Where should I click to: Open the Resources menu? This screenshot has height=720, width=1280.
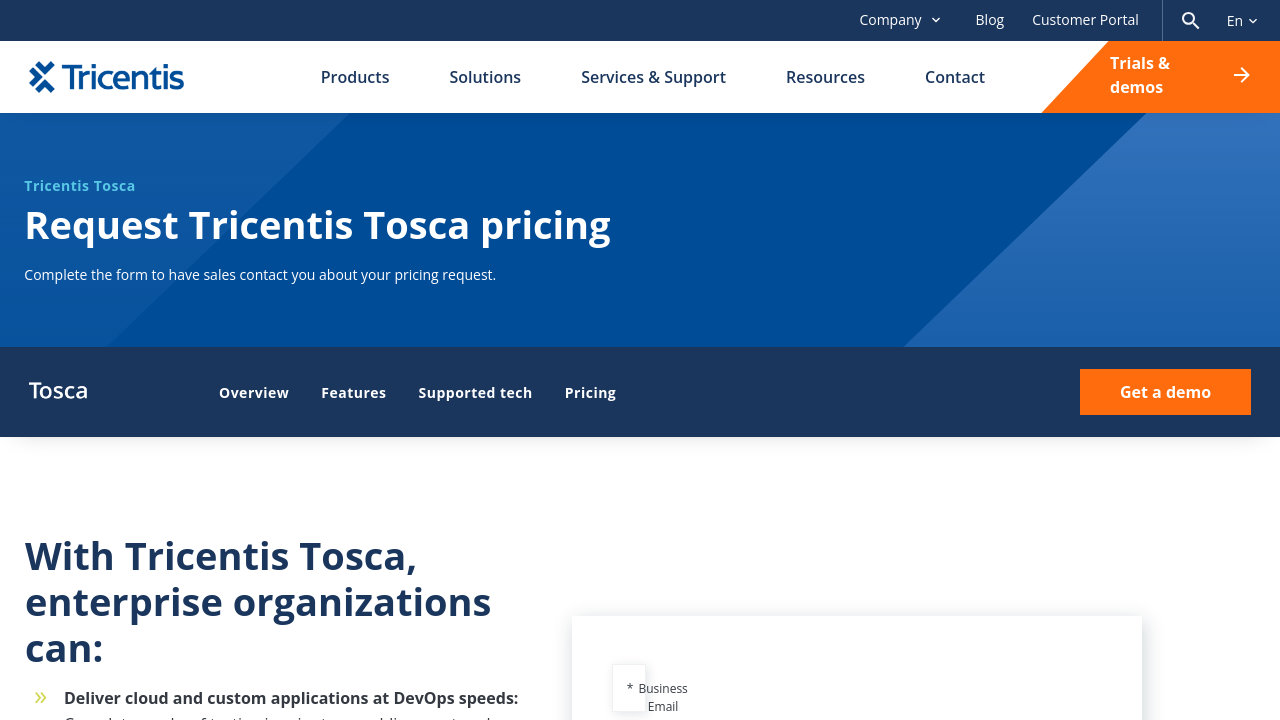tap(825, 77)
